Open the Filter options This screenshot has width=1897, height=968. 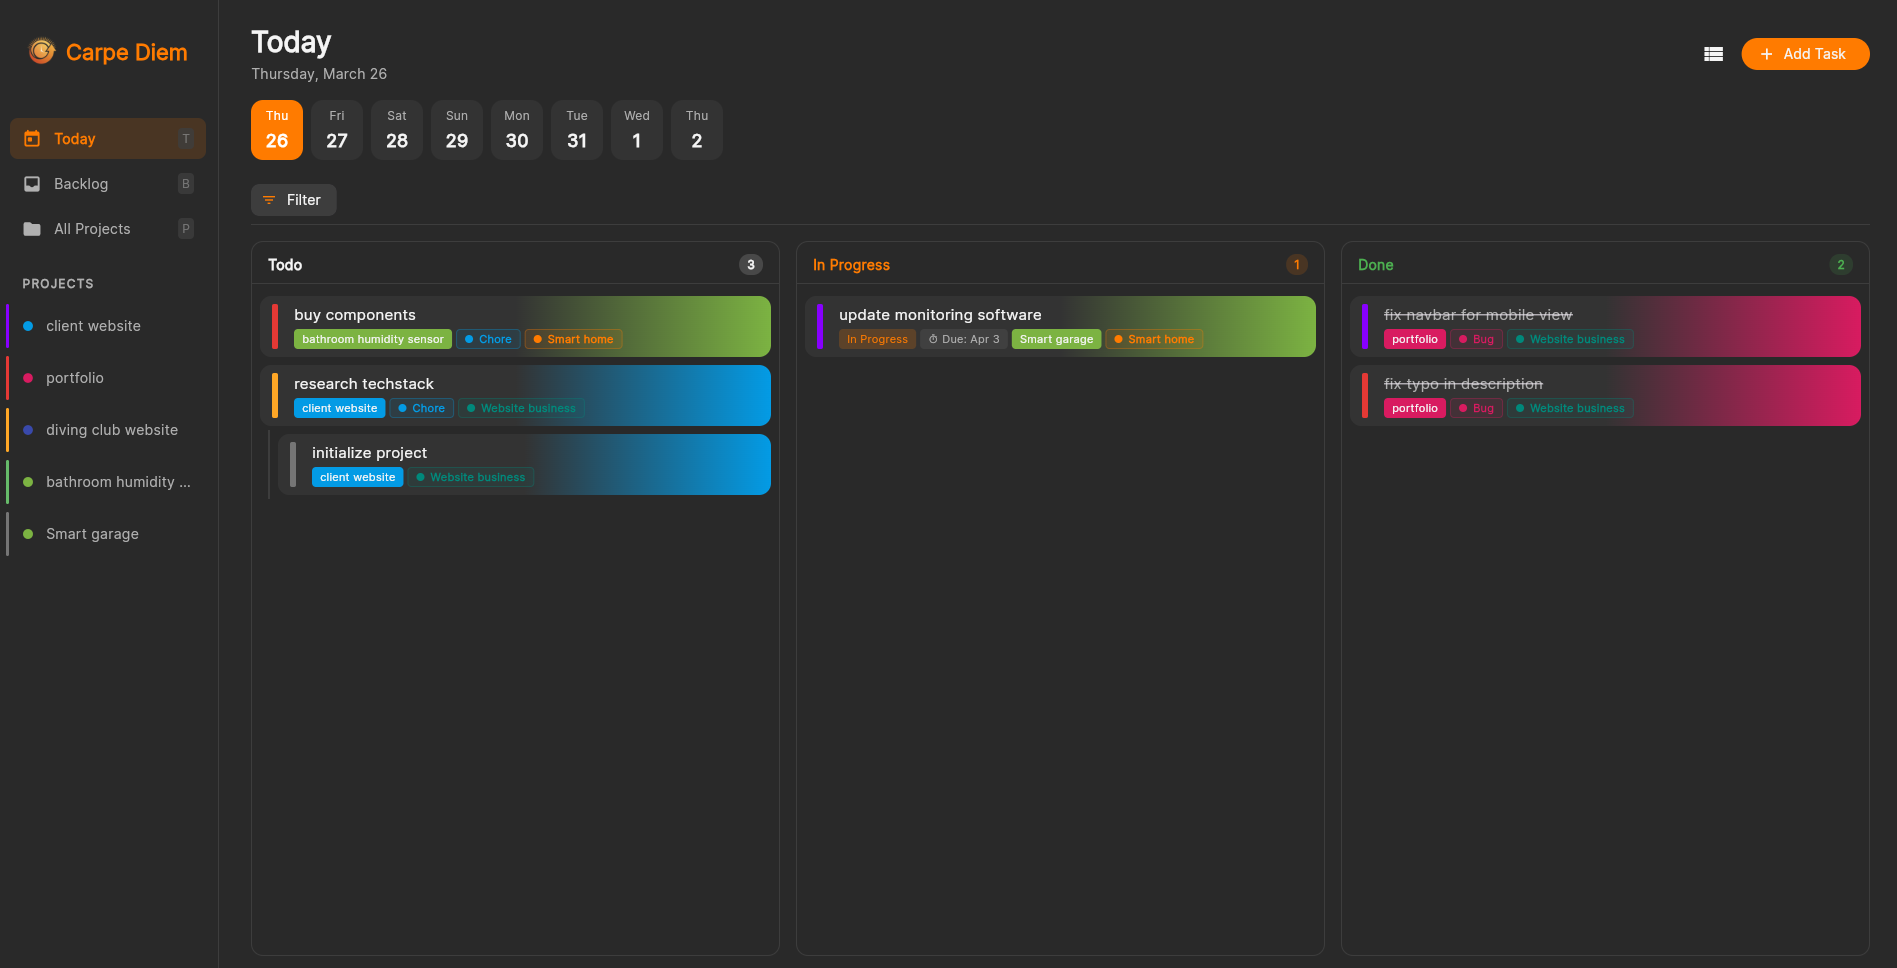(x=293, y=200)
